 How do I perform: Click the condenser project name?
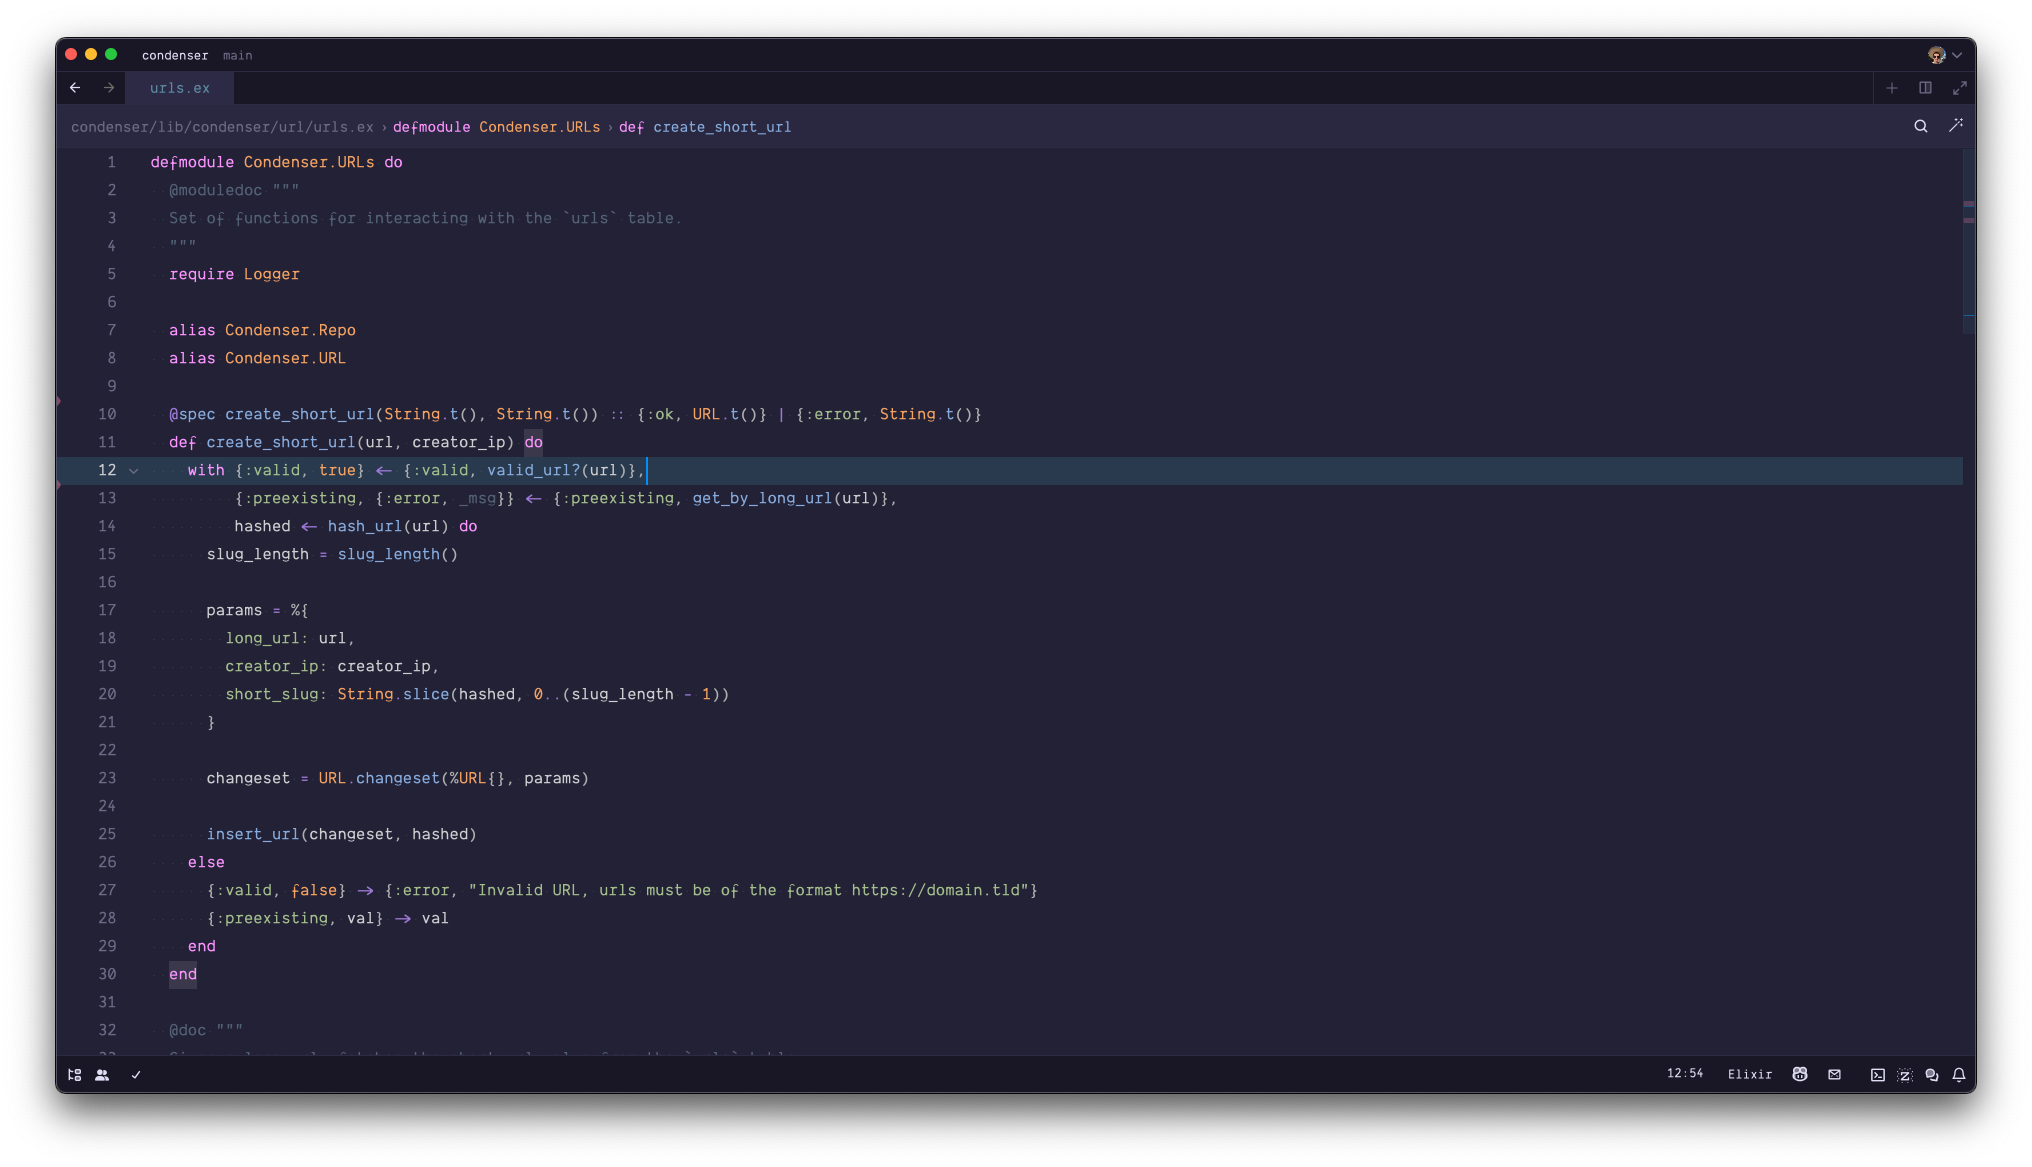coord(175,55)
